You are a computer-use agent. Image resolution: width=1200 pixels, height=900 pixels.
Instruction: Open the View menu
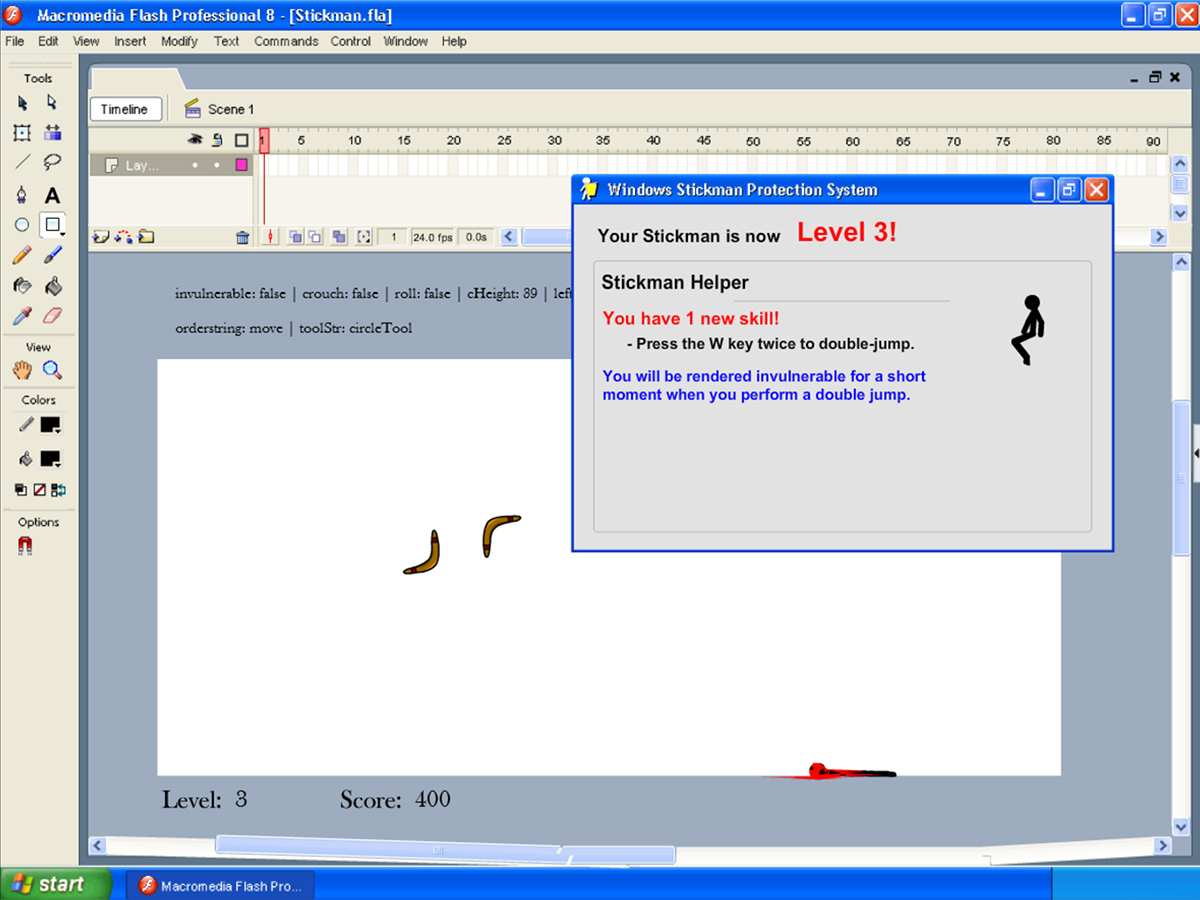tap(86, 41)
